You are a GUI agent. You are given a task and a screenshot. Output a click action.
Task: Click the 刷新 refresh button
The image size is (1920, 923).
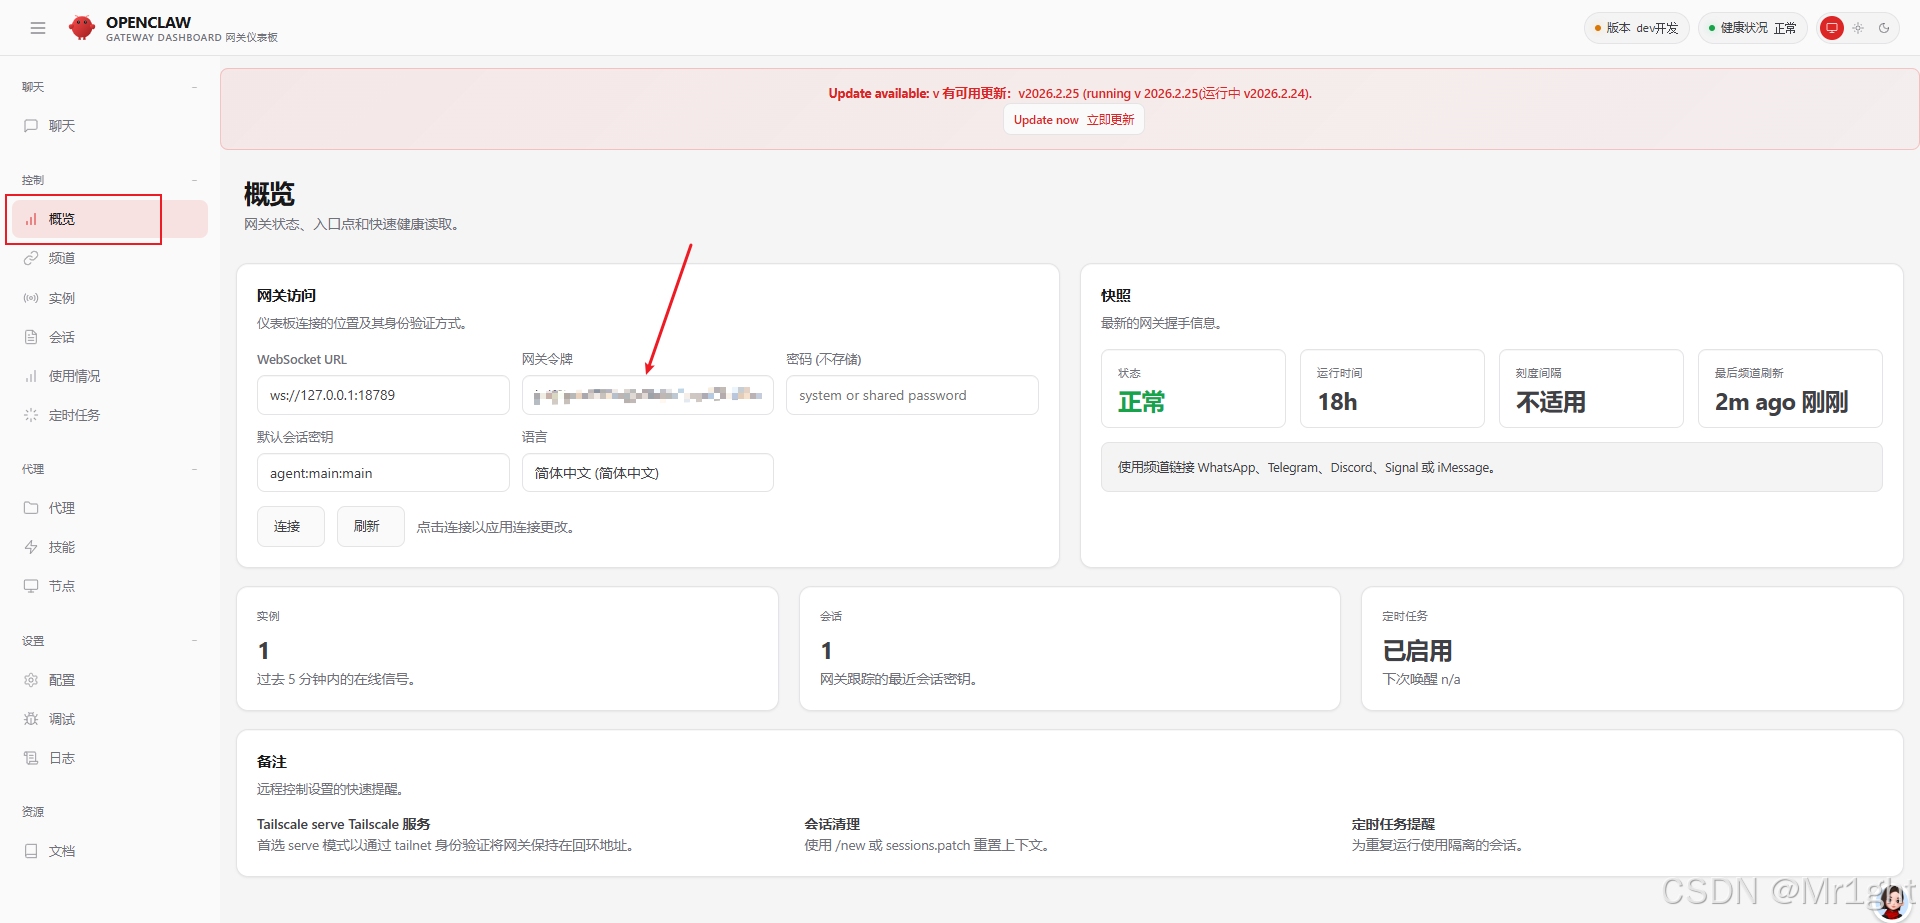[x=370, y=526]
